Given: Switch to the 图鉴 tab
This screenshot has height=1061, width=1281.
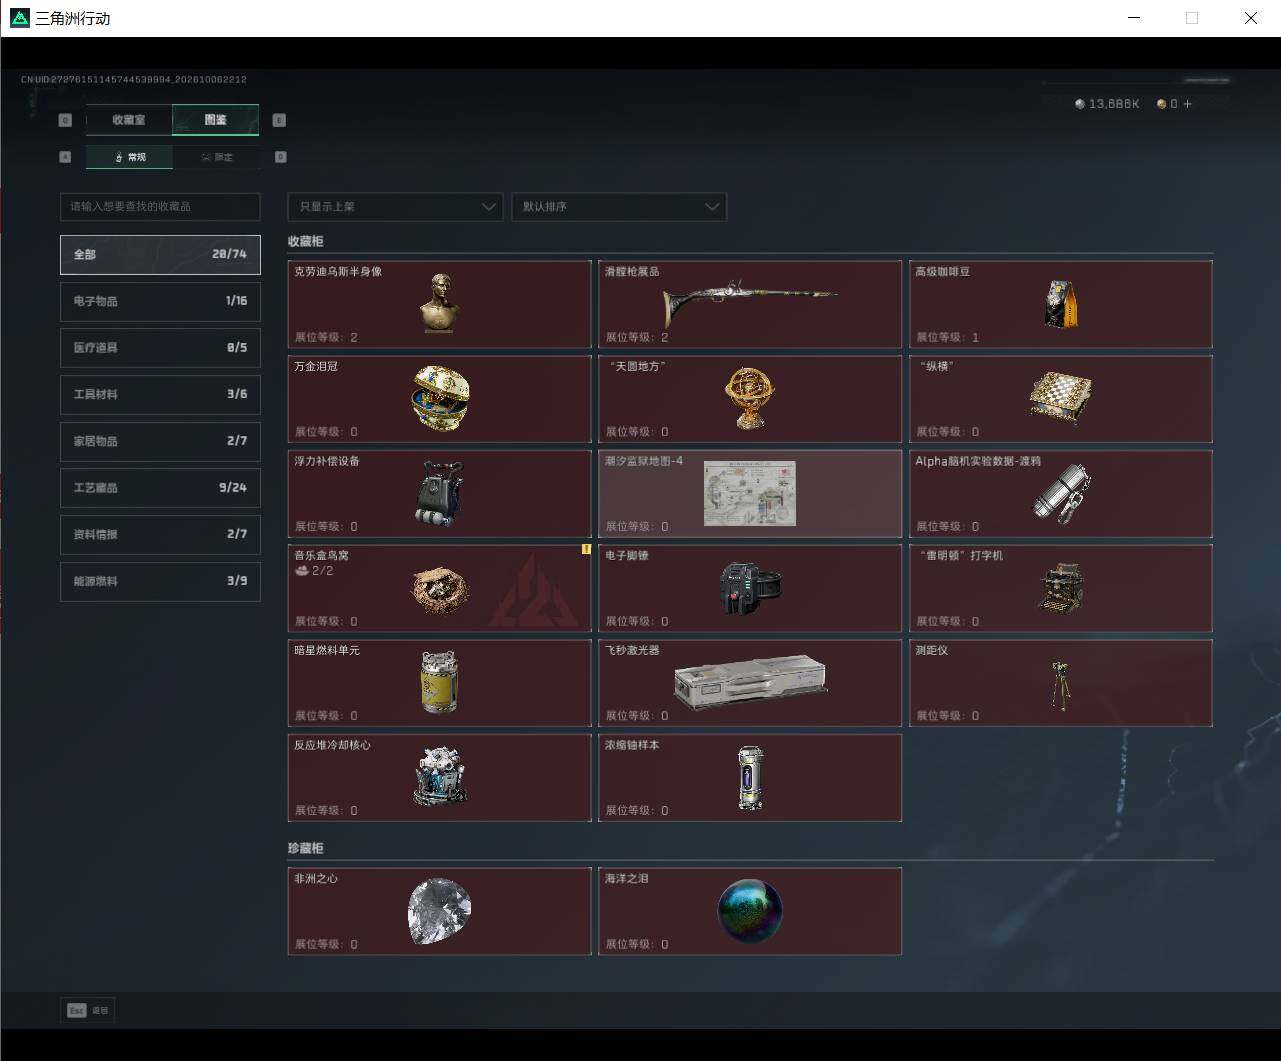Looking at the screenshot, I should click(216, 120).
